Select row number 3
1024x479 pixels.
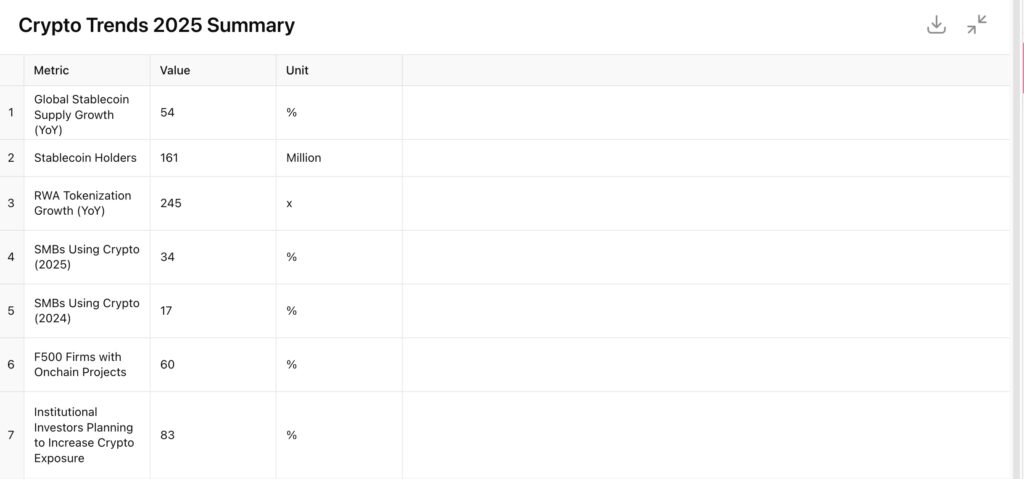(x=11, y=203)
